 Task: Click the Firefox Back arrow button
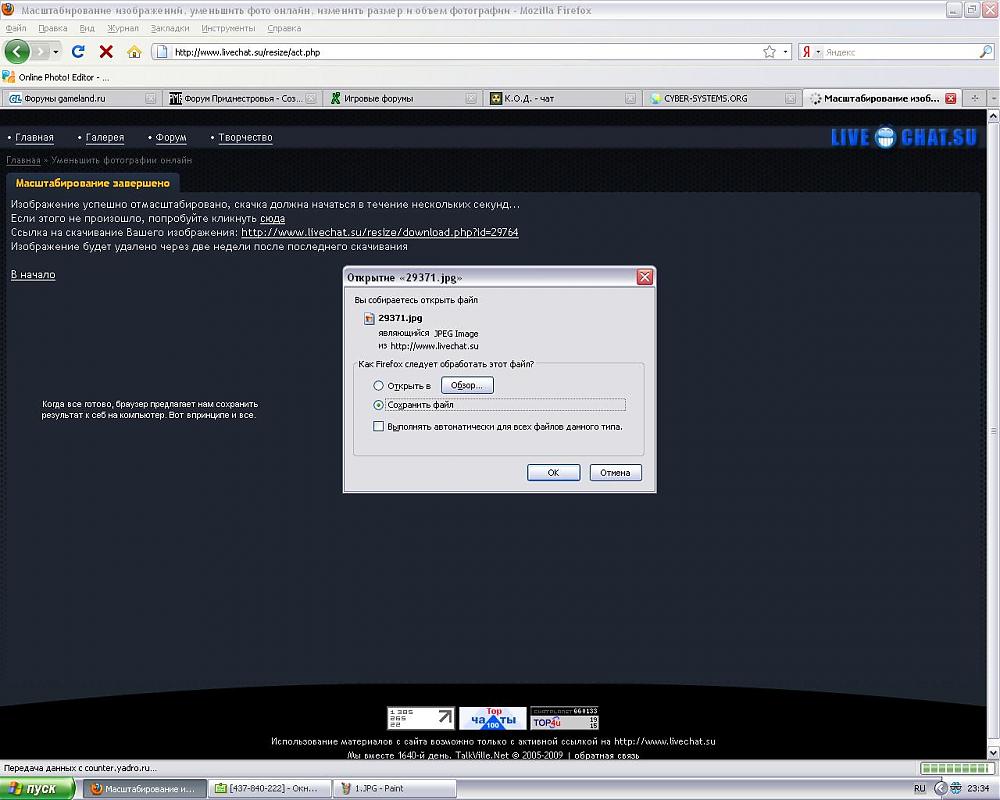tap(17, 51)
